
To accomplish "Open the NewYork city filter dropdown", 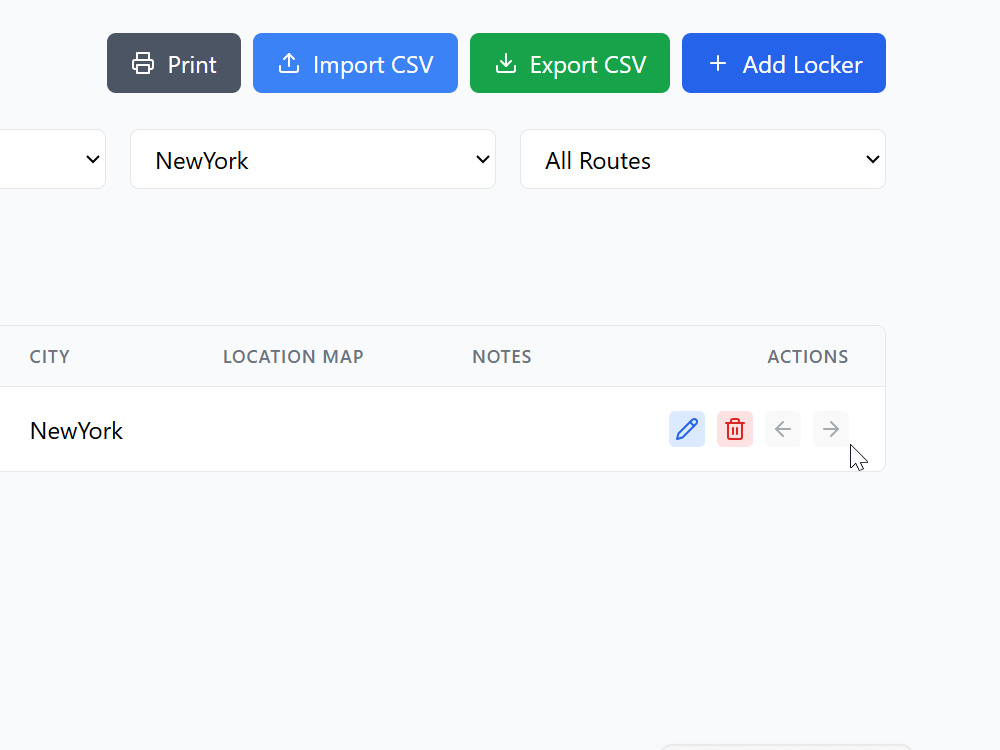I will [312, 159].
